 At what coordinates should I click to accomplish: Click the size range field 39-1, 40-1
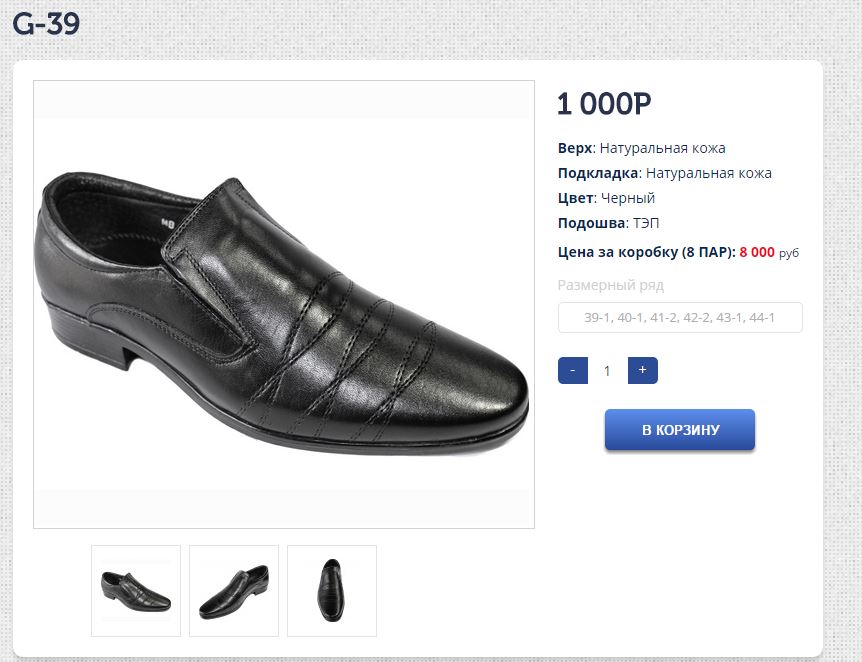pyautogui.click(x=680, y=318)
